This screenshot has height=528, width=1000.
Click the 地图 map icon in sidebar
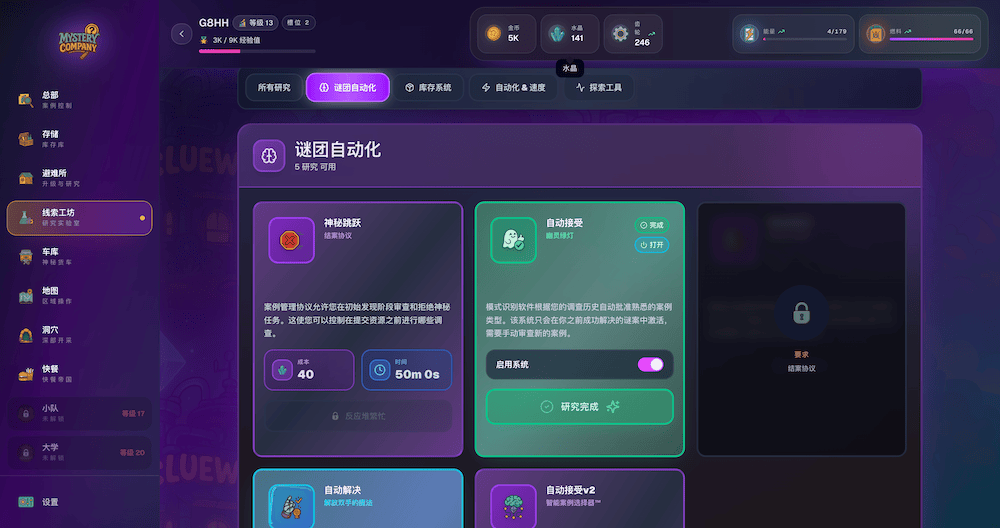pyautogui.click(x=26, y=295)
